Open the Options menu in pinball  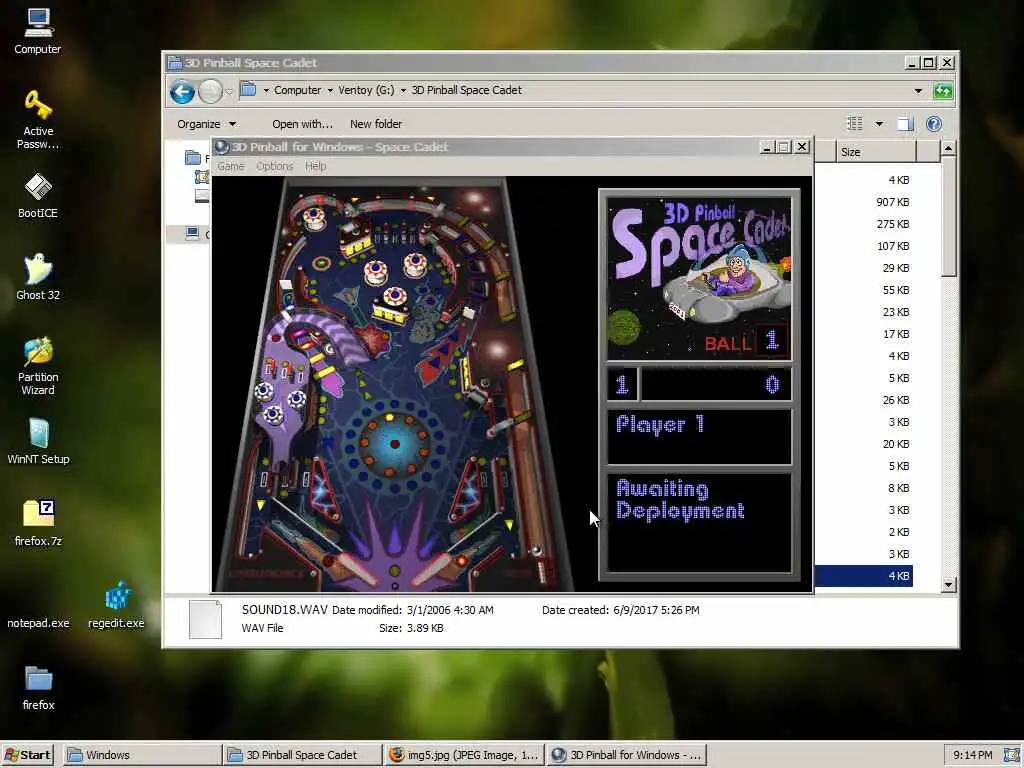point(274,167)
